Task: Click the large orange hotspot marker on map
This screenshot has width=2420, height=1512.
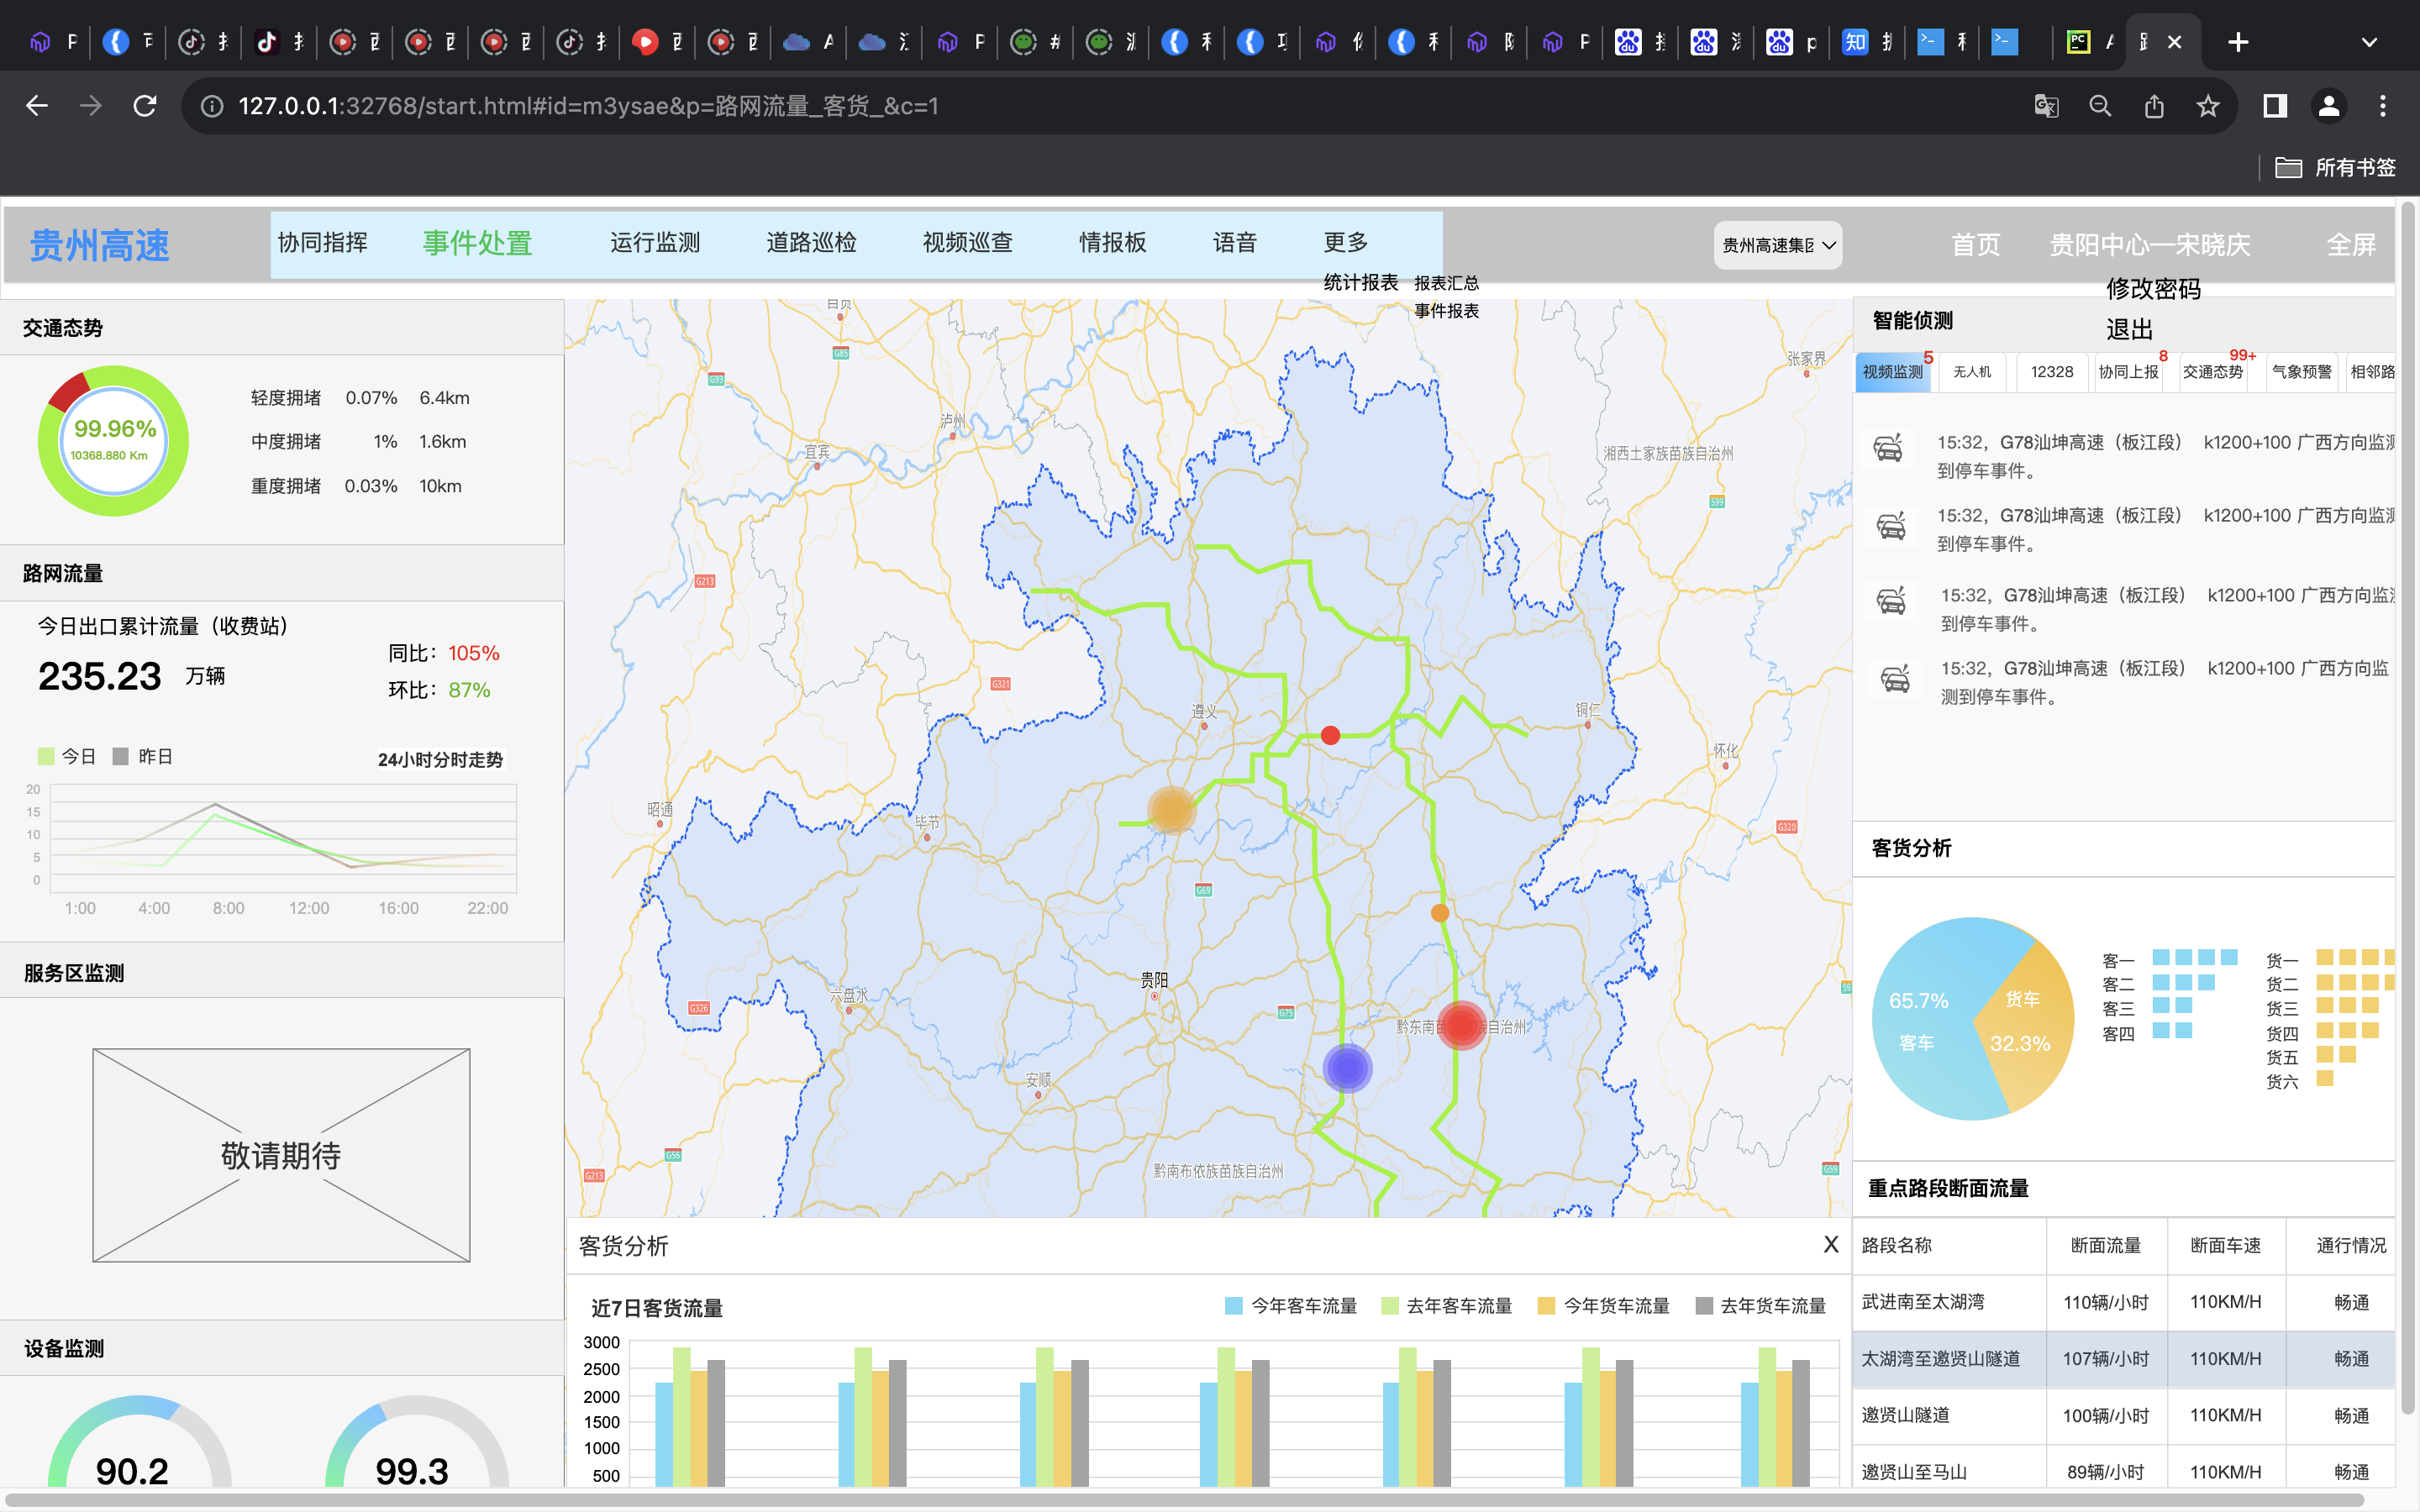Action: [x=1171, y=810]
